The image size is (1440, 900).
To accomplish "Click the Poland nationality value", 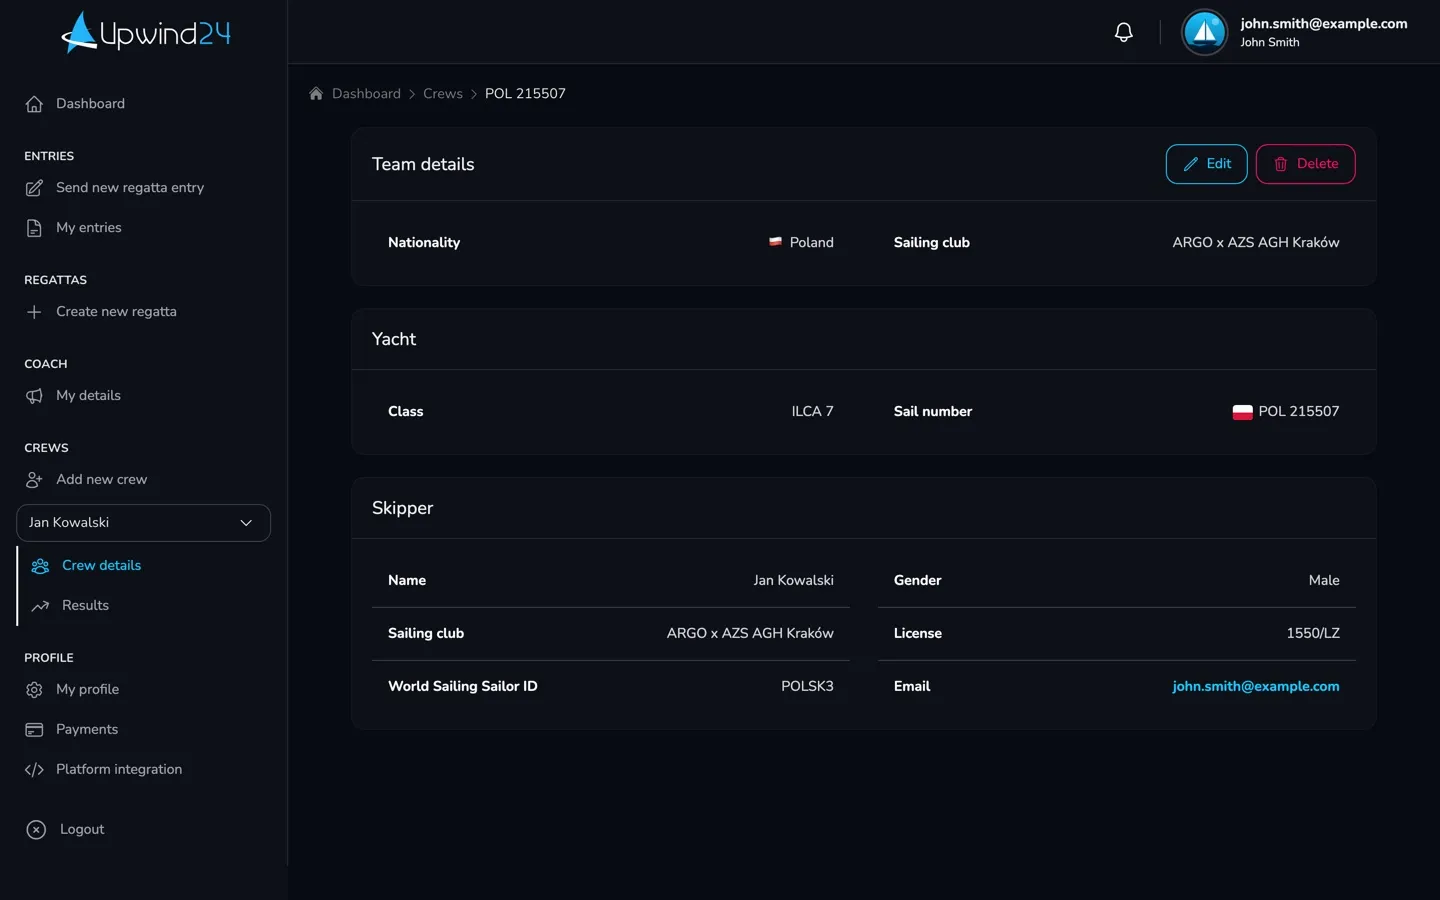I will coord(811,242).
